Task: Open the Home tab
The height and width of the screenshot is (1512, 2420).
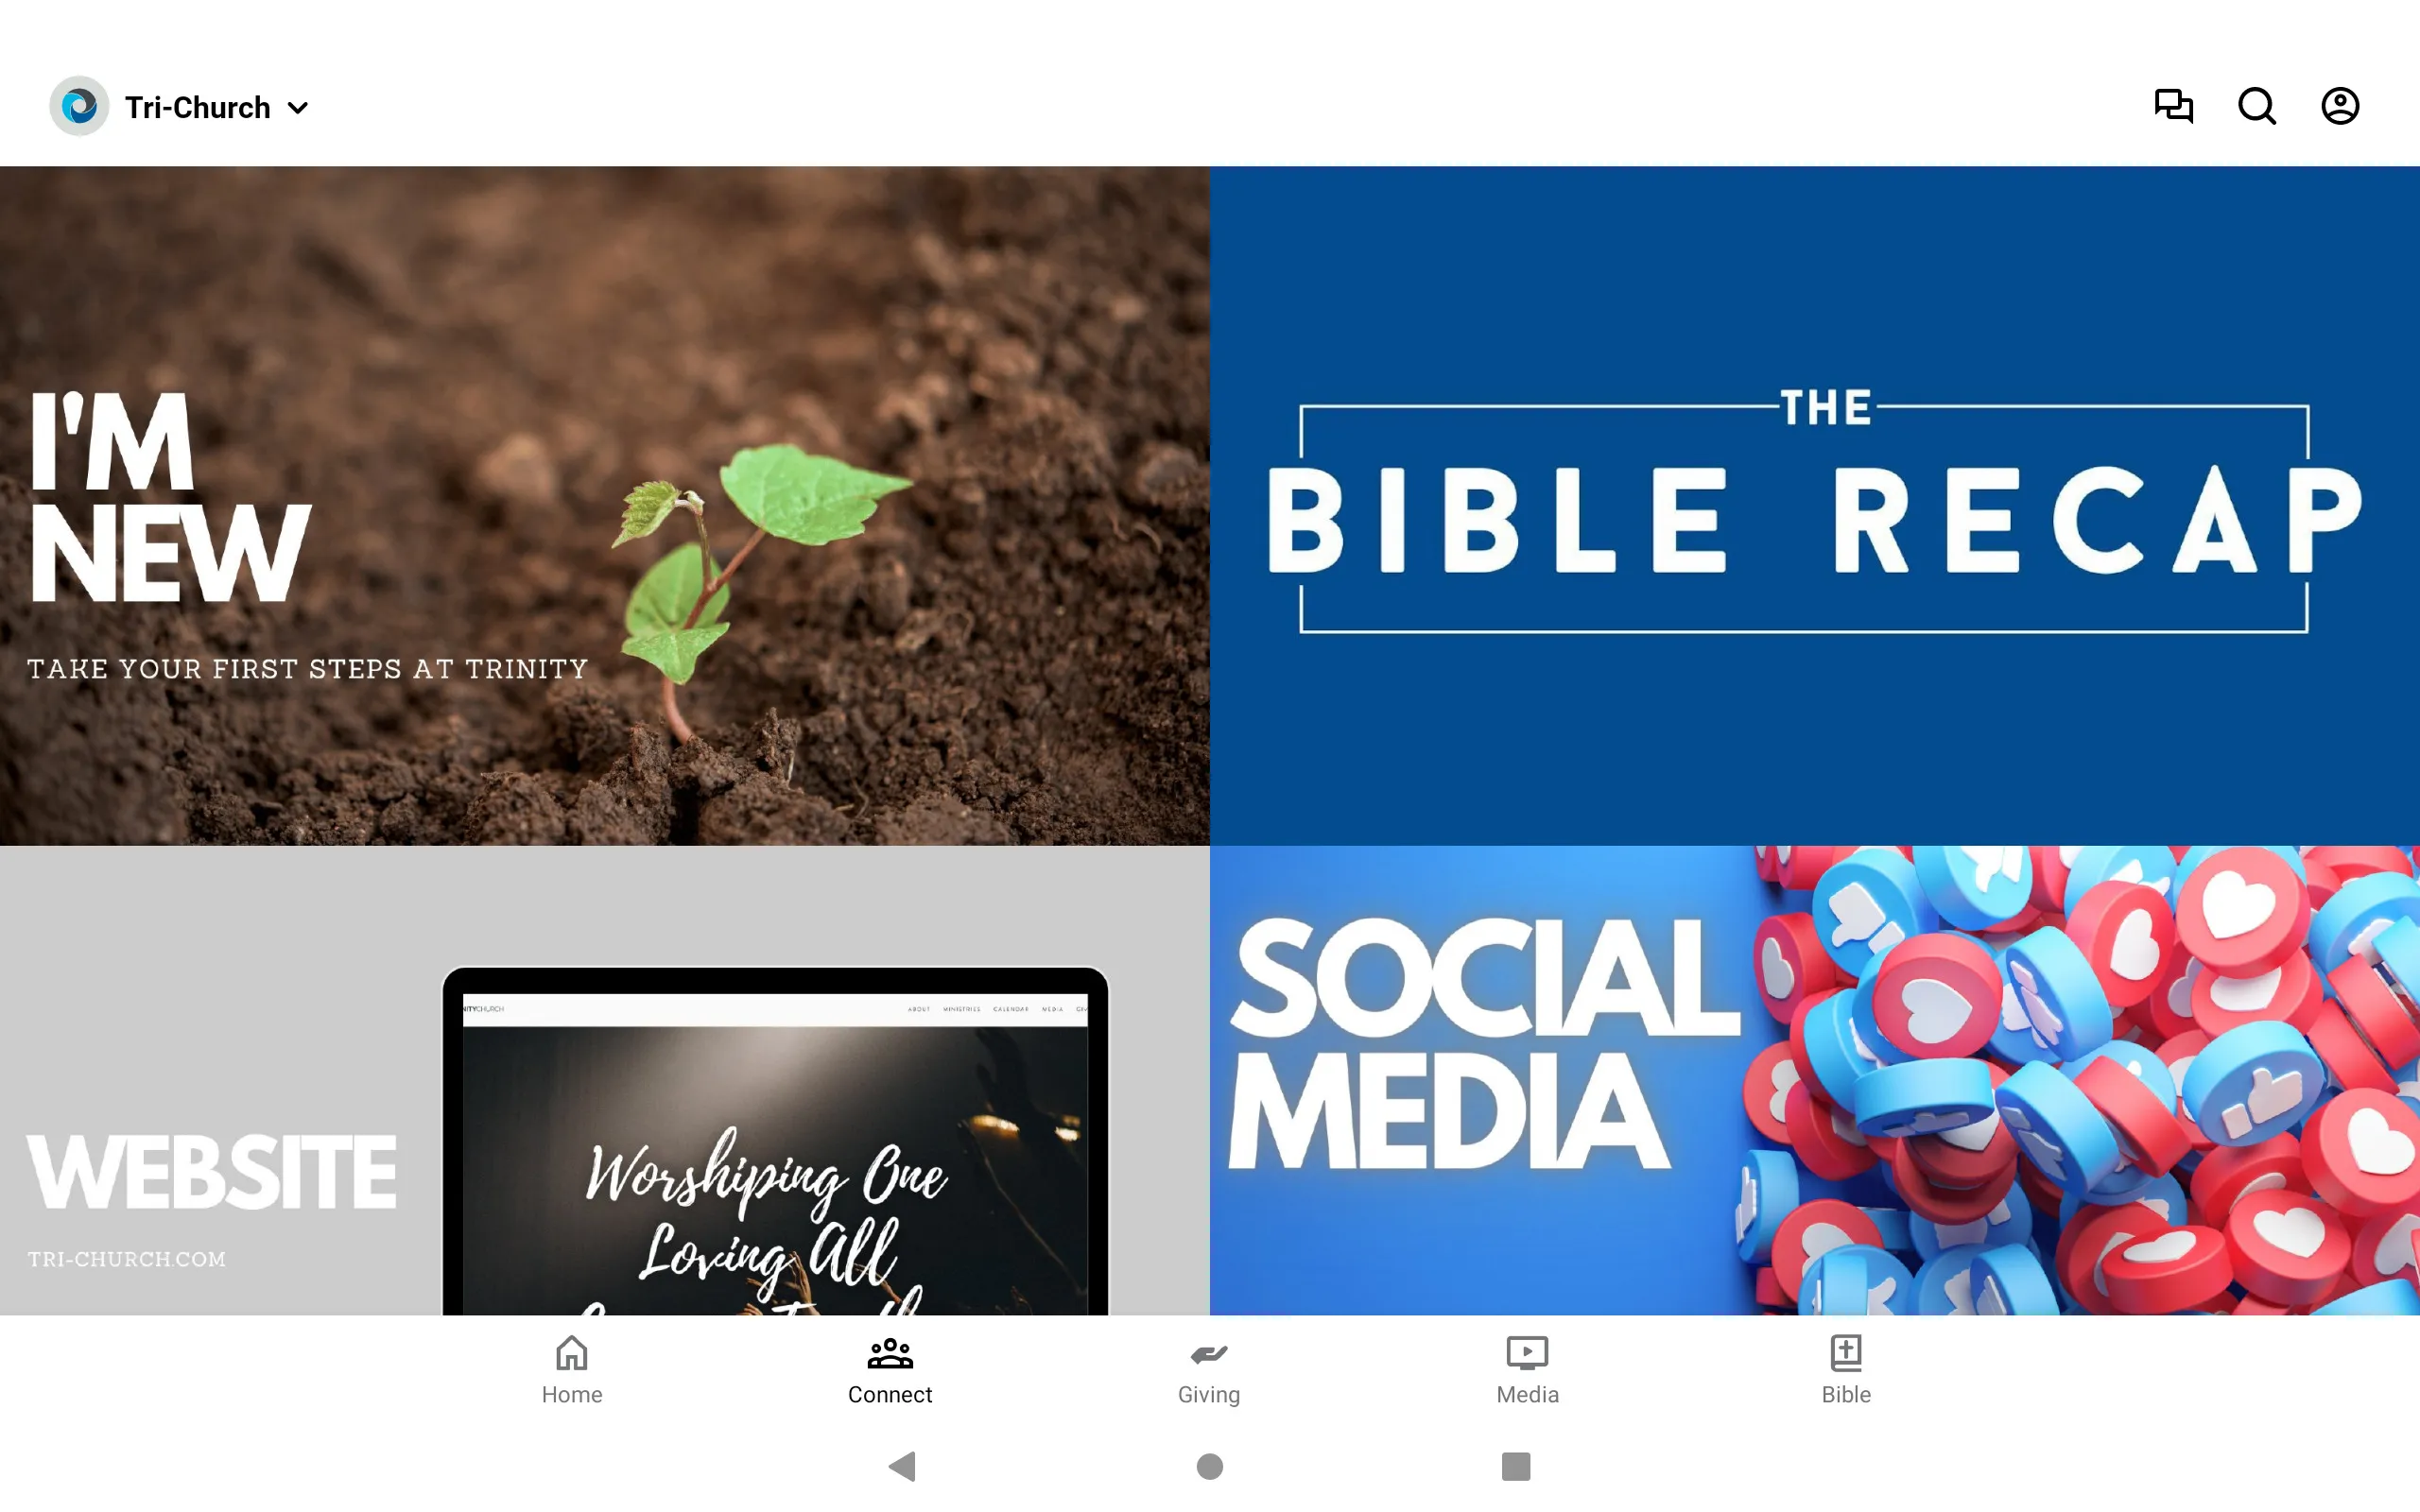Action: pyautogui.click(x=570, y=1369)
